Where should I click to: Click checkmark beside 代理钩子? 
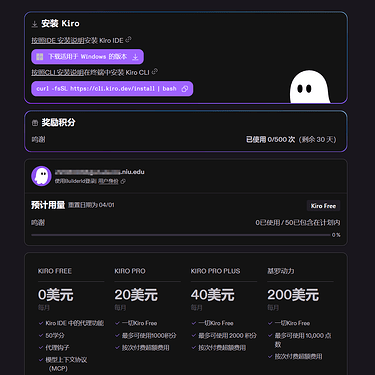click(41, 348)
